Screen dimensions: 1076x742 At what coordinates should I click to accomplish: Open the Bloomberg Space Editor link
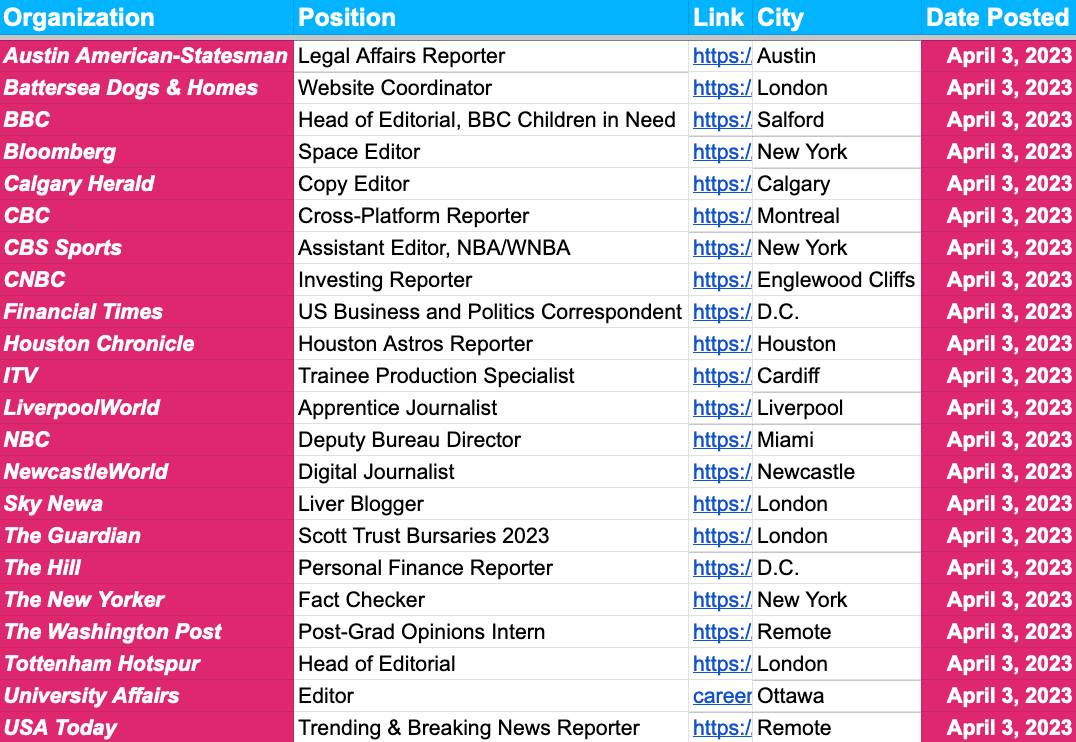coord(721,152)
